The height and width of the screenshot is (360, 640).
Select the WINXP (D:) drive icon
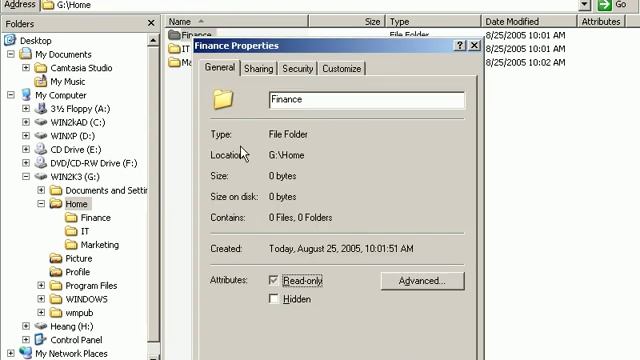41,136
